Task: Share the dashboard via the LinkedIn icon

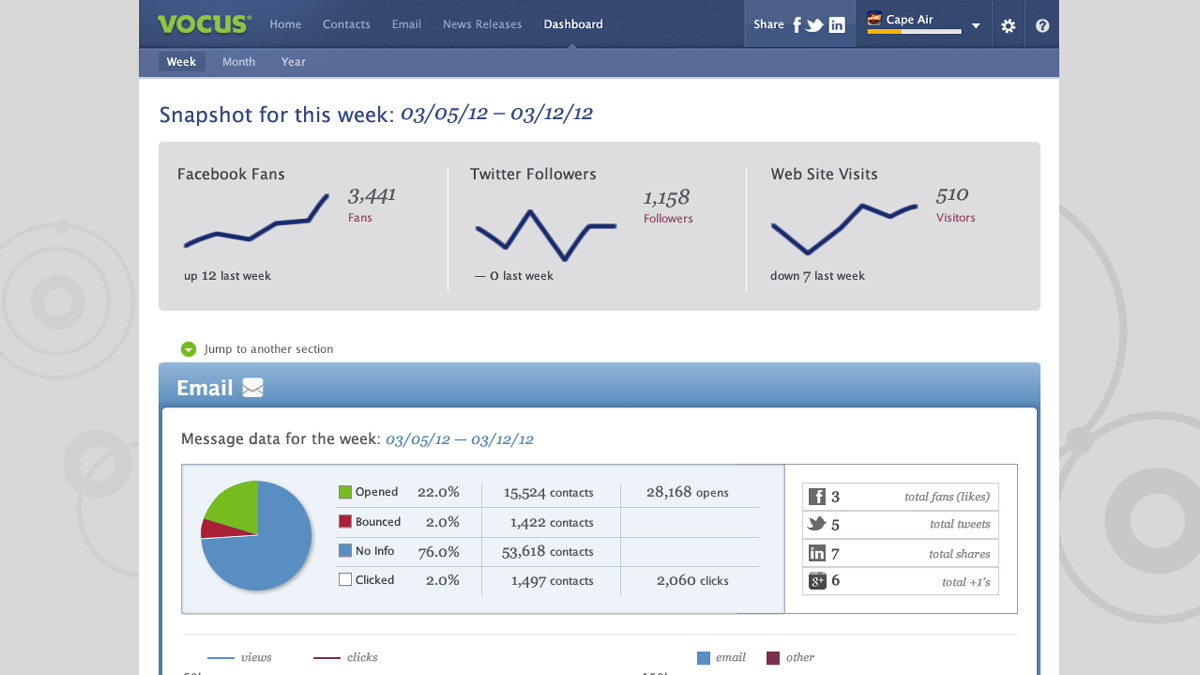Action: click(838, 24)
